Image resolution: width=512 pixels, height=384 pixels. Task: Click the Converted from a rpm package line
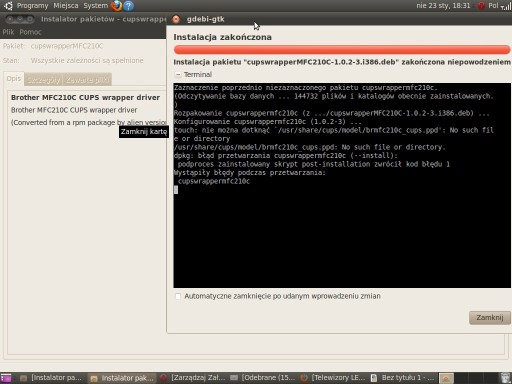tap(88, 123)
